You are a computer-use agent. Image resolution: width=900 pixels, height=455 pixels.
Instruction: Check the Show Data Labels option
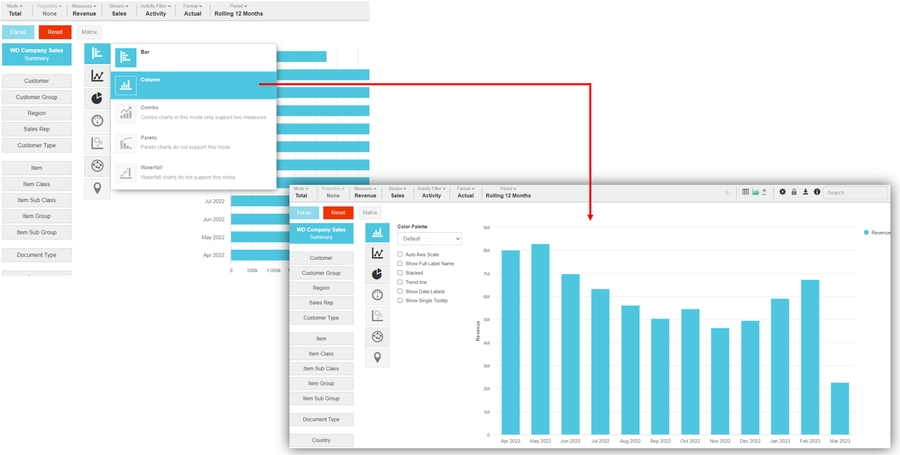(400, 291)
